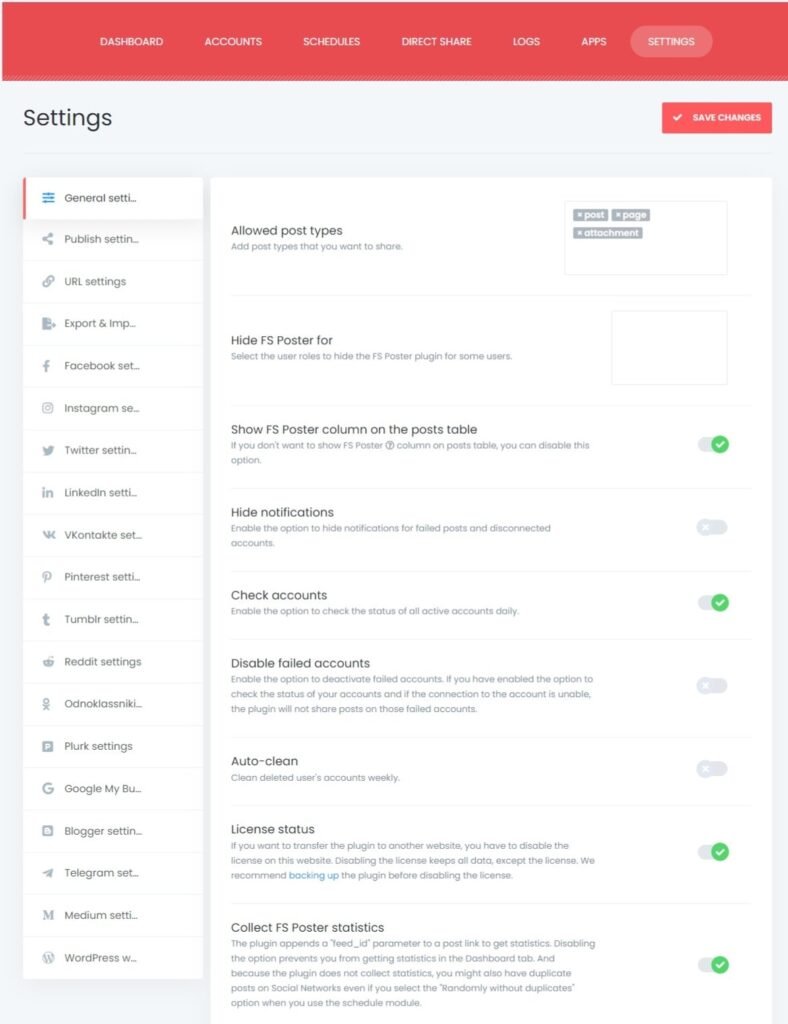Click the Save Changes button
788x1024 pixels.
click(717, 118)
